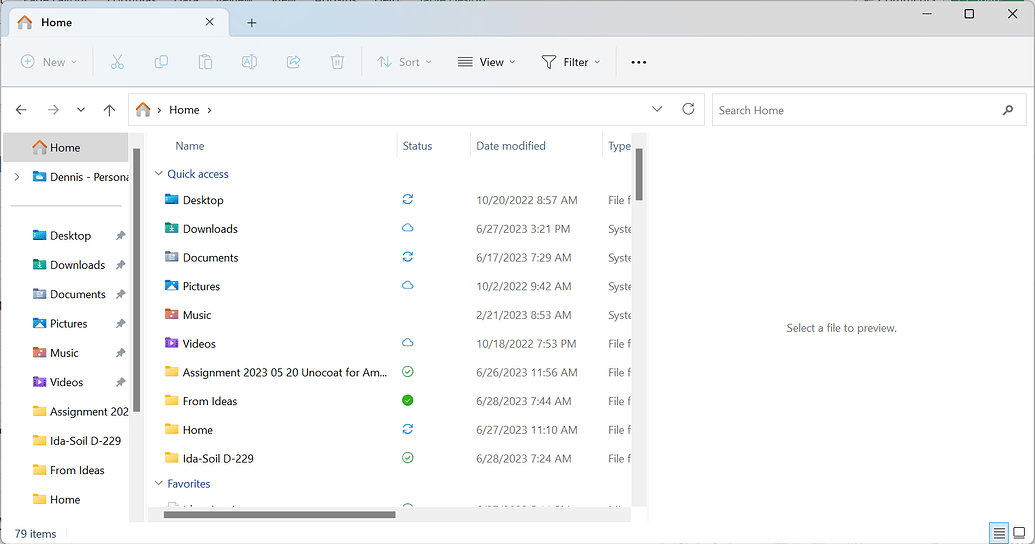
Task: Switch to details view icon bottom right
Action: (999, 533)
